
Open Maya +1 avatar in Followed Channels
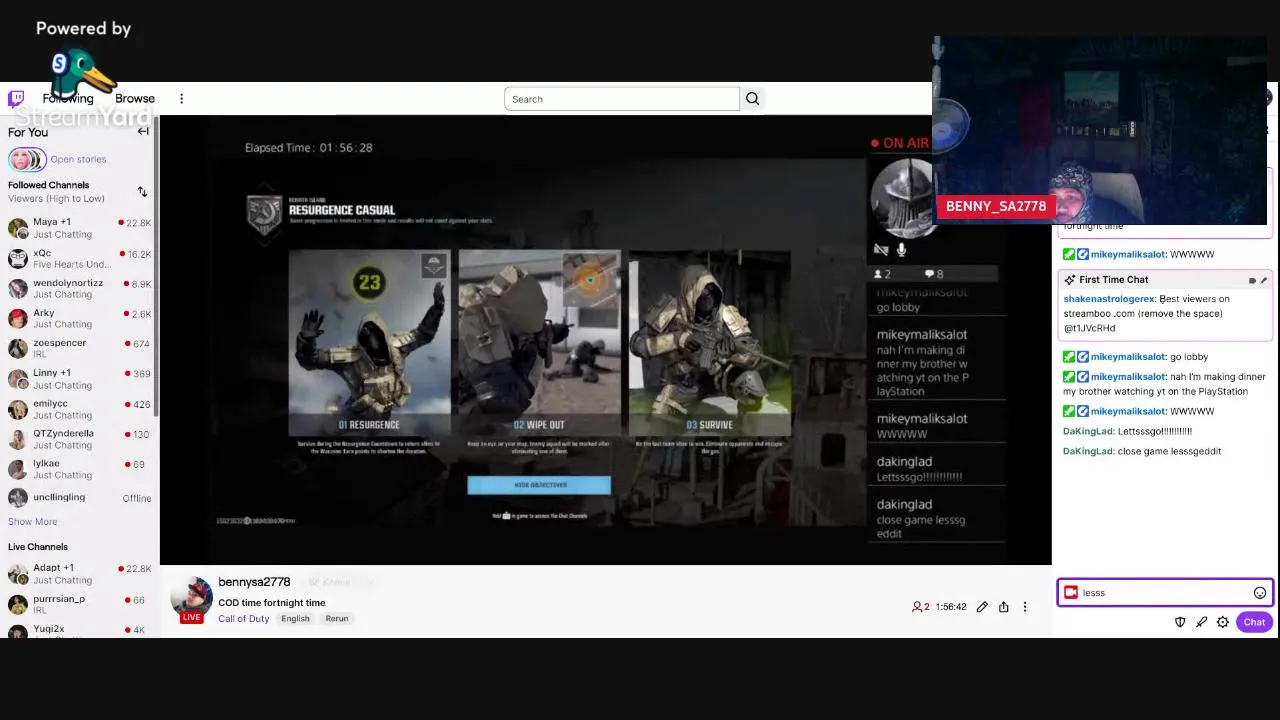pos(18,229)
